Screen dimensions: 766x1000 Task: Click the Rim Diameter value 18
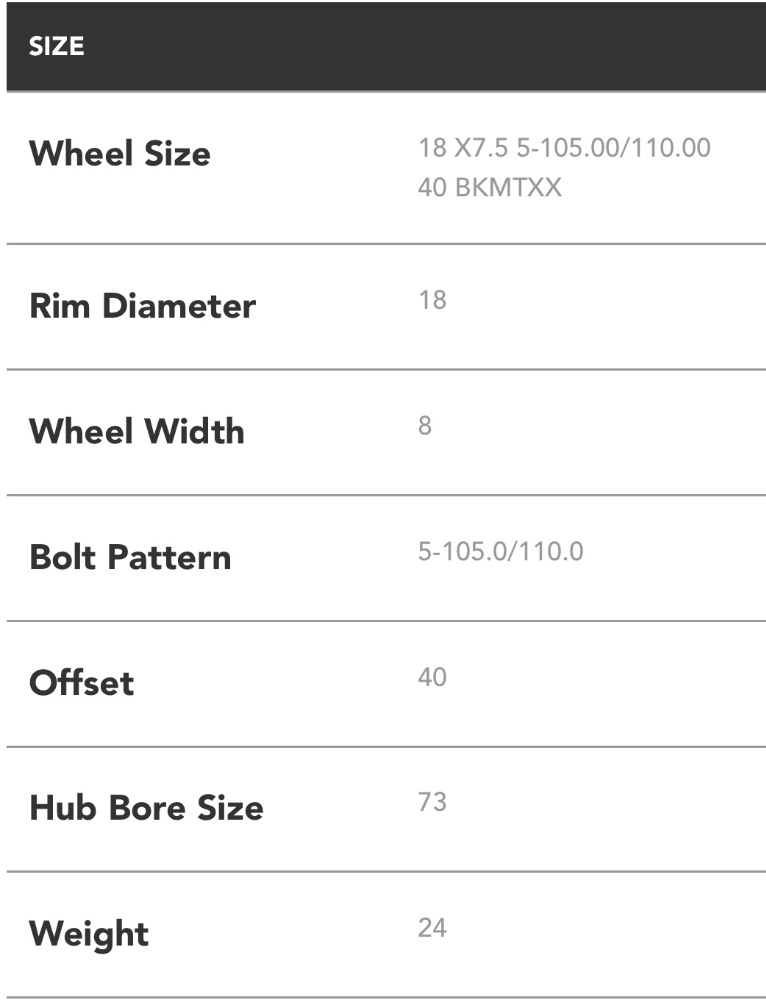coord(432,300)
